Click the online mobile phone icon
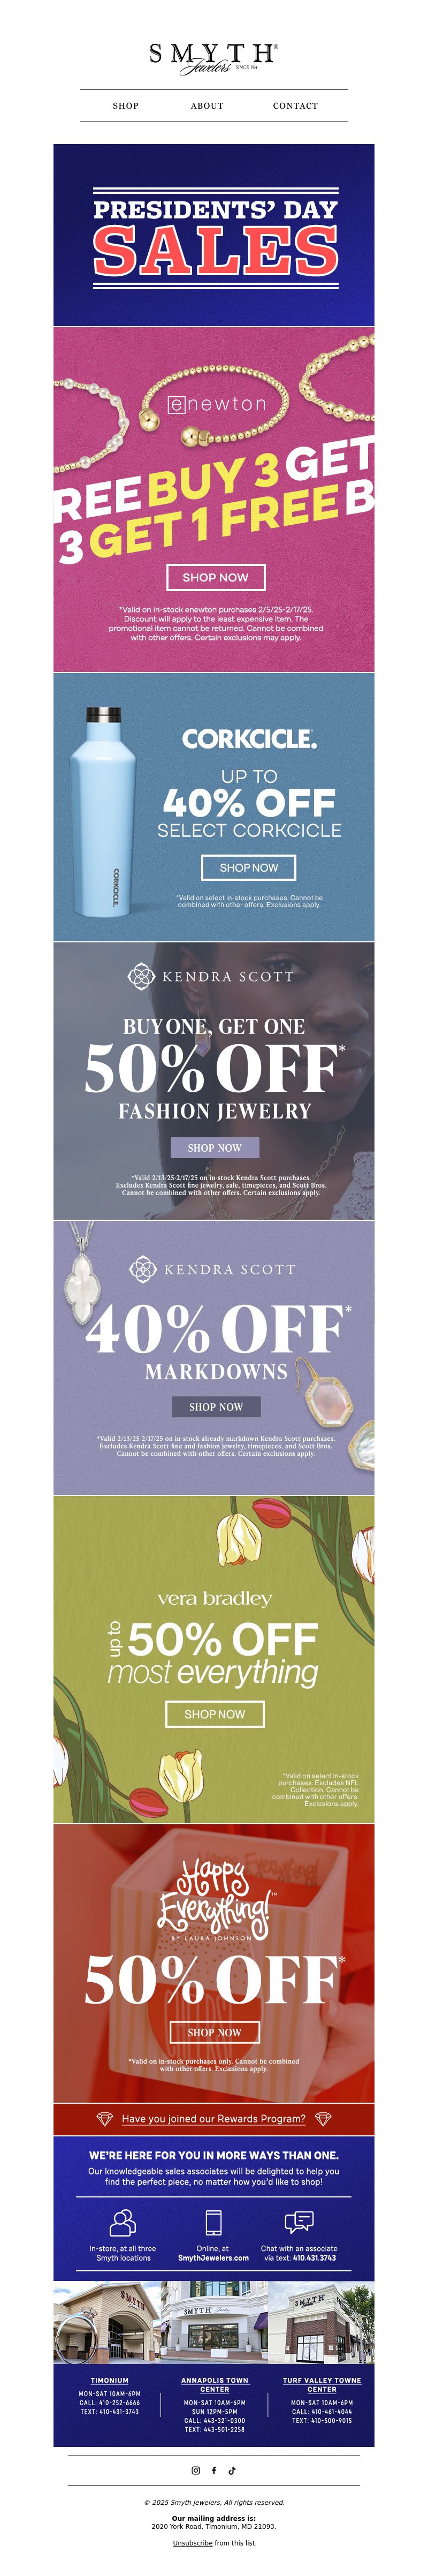428x2576 pixels. pyautogui.click(x=213, y=2222)
